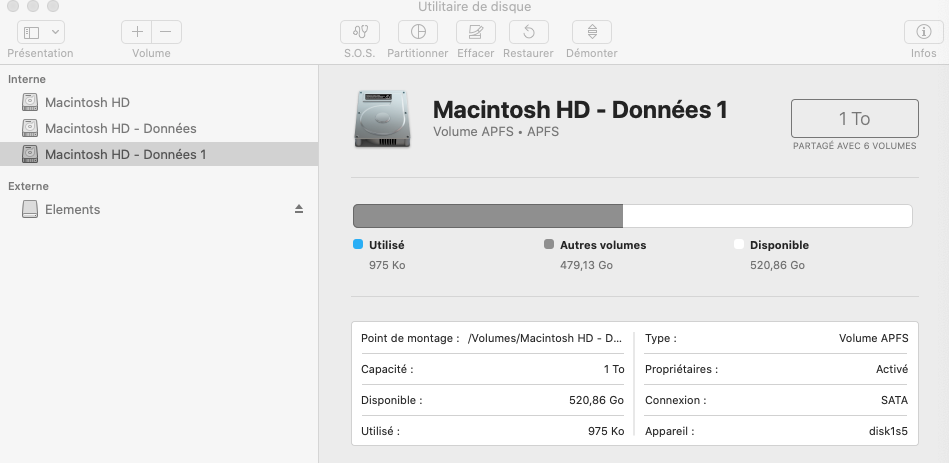Select Macintosh HD - Données volume
This screenshot has height=463, width=949.
(120, 128)
